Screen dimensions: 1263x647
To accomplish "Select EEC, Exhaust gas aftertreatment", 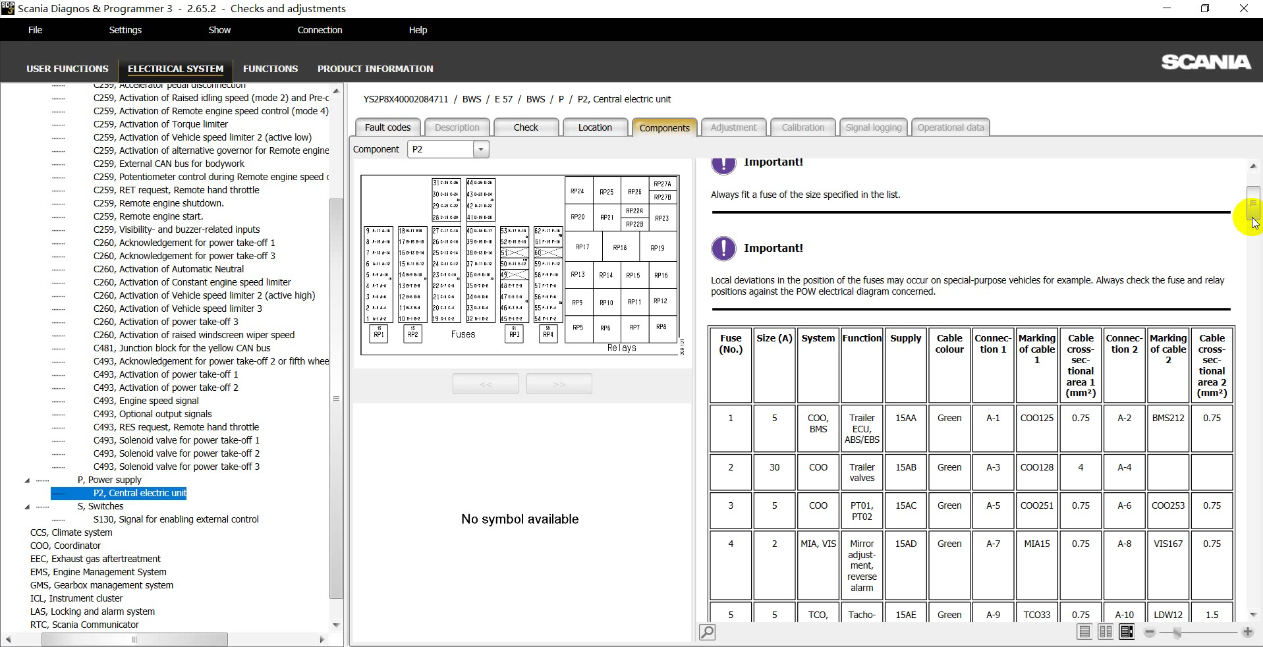I will click(x=95, y=559).
